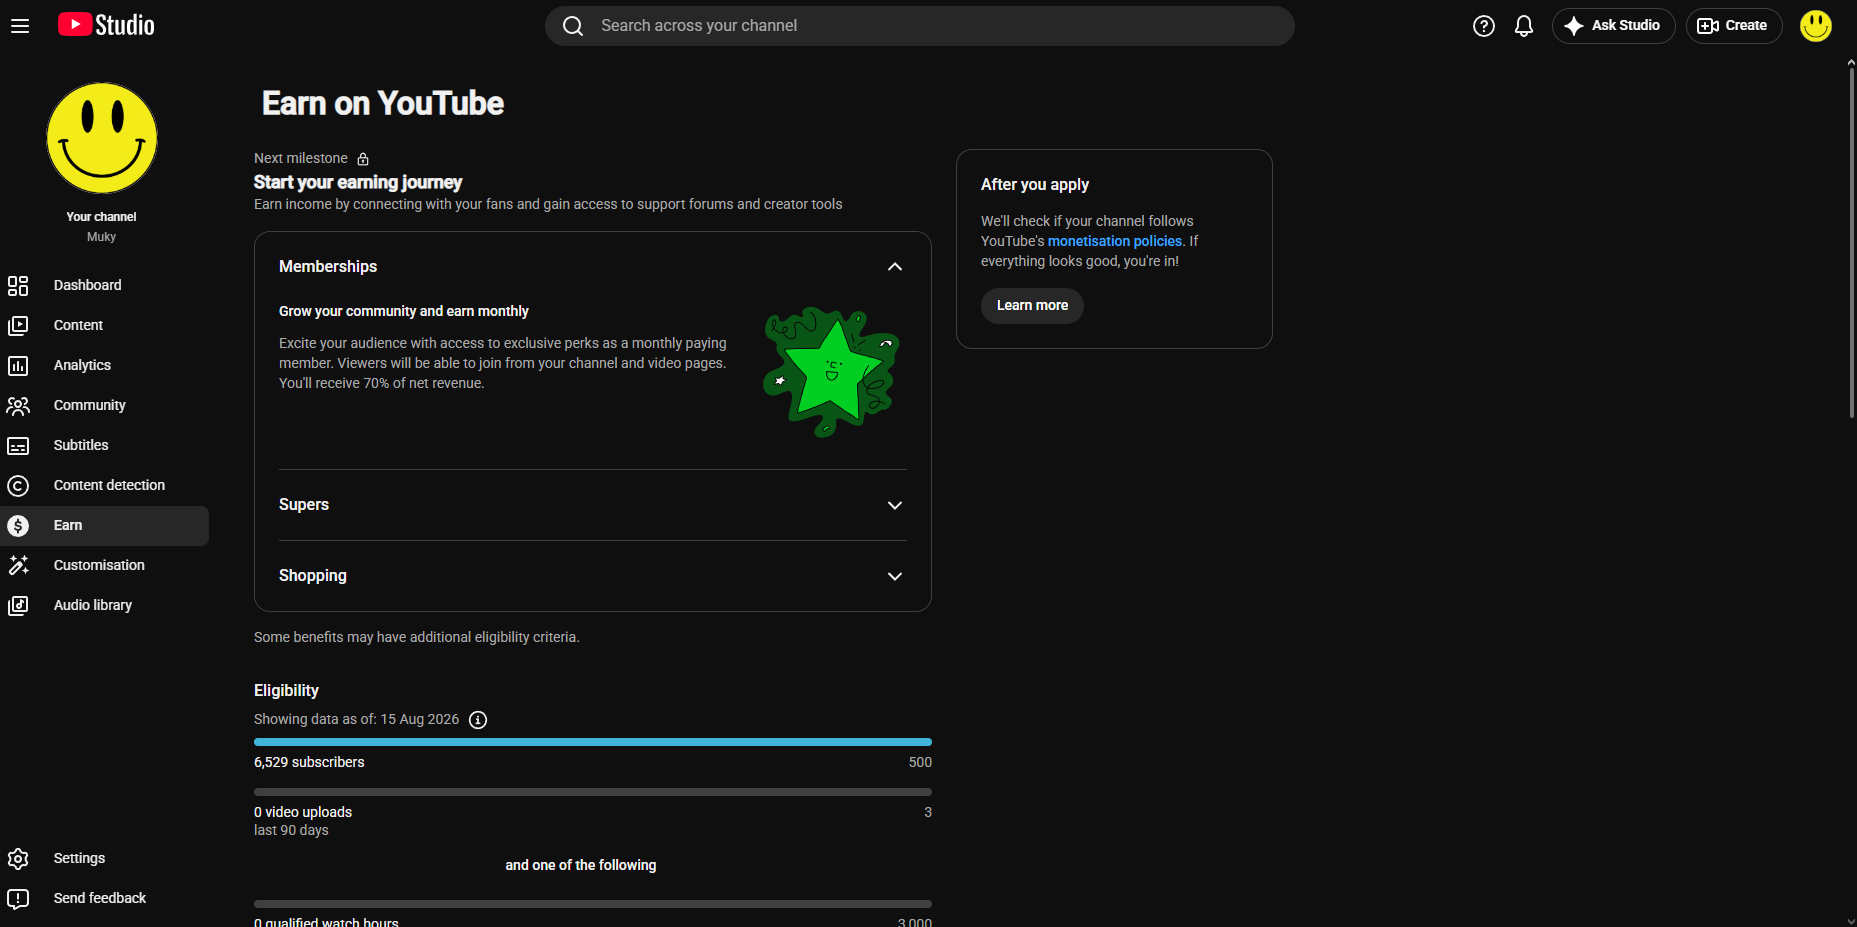Click the green star Memberships illustration

(x=831, y=372)
